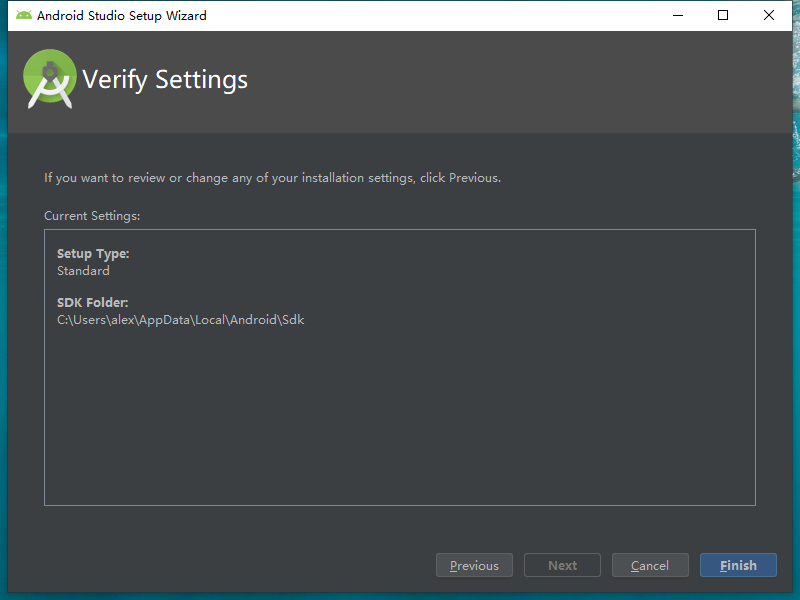Click the Android icon in title bar

pos(23,15)
